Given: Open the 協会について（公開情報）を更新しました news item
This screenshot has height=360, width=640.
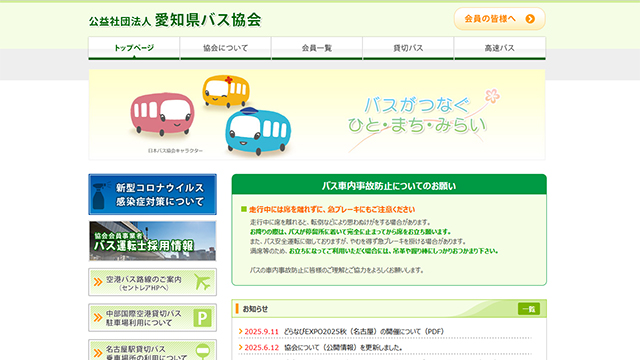Looking at the screenshot, I should point(343,348).
